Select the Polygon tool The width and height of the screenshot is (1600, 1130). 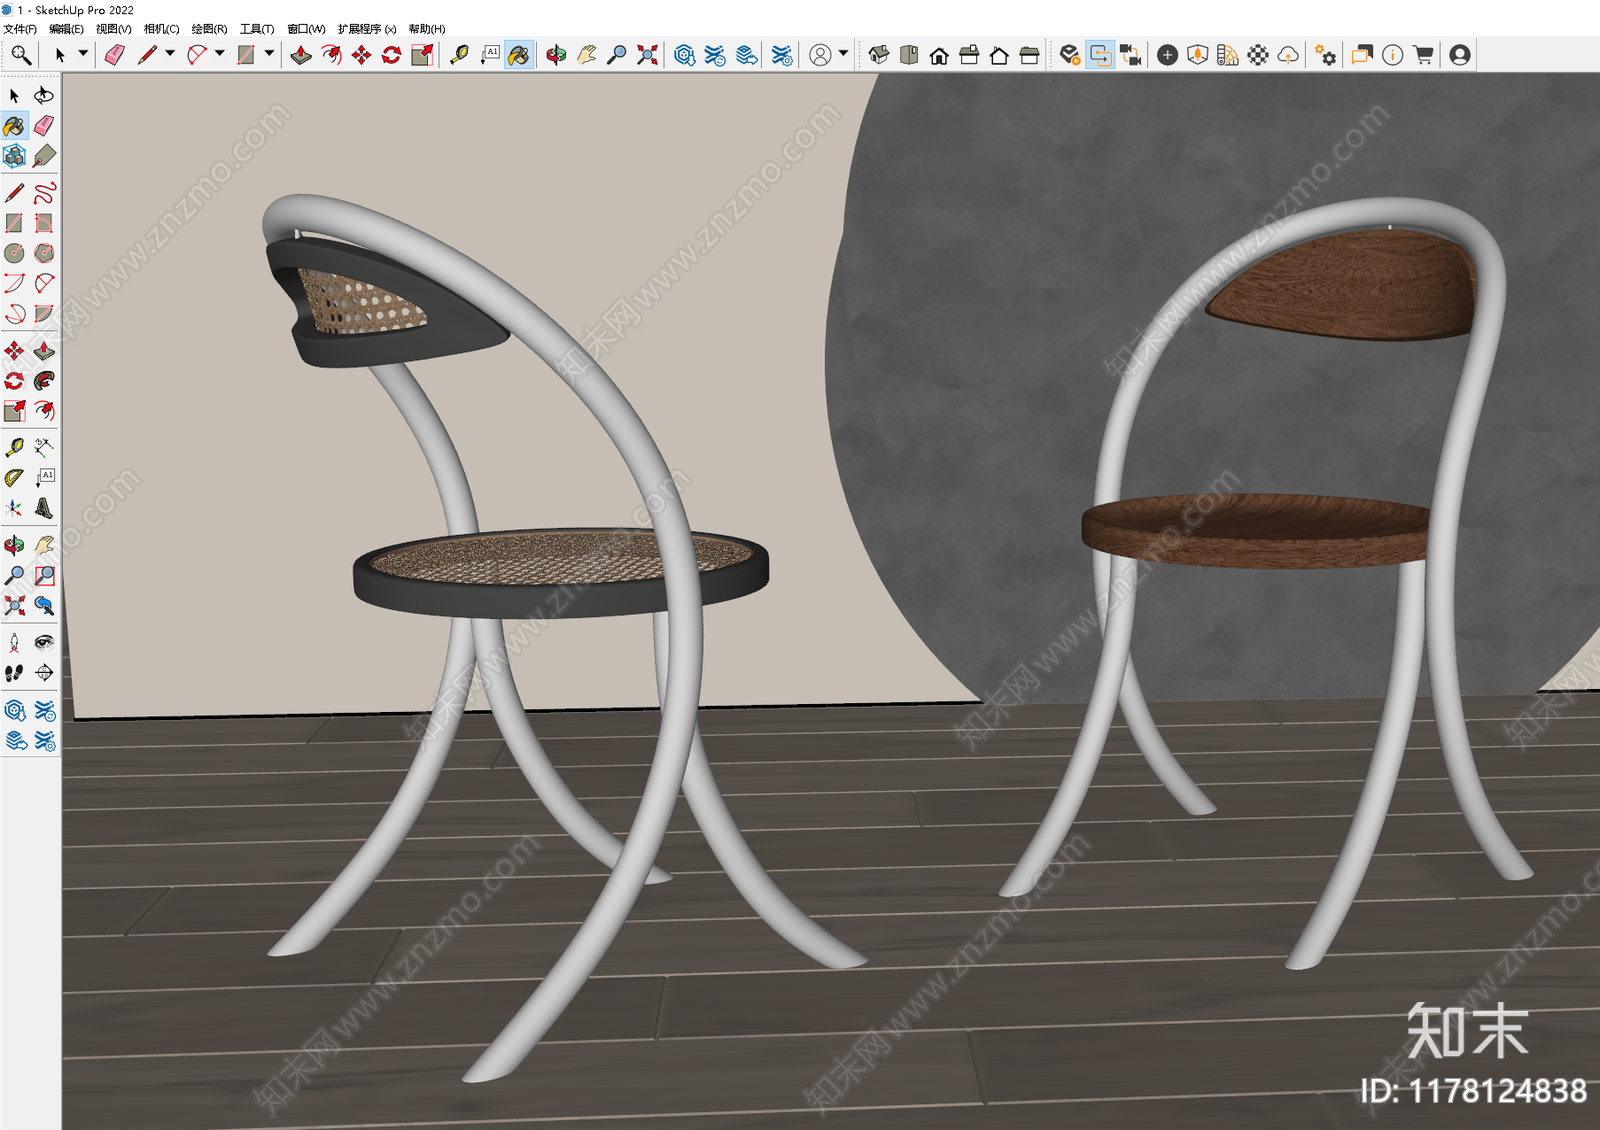(x=44, y=252)
